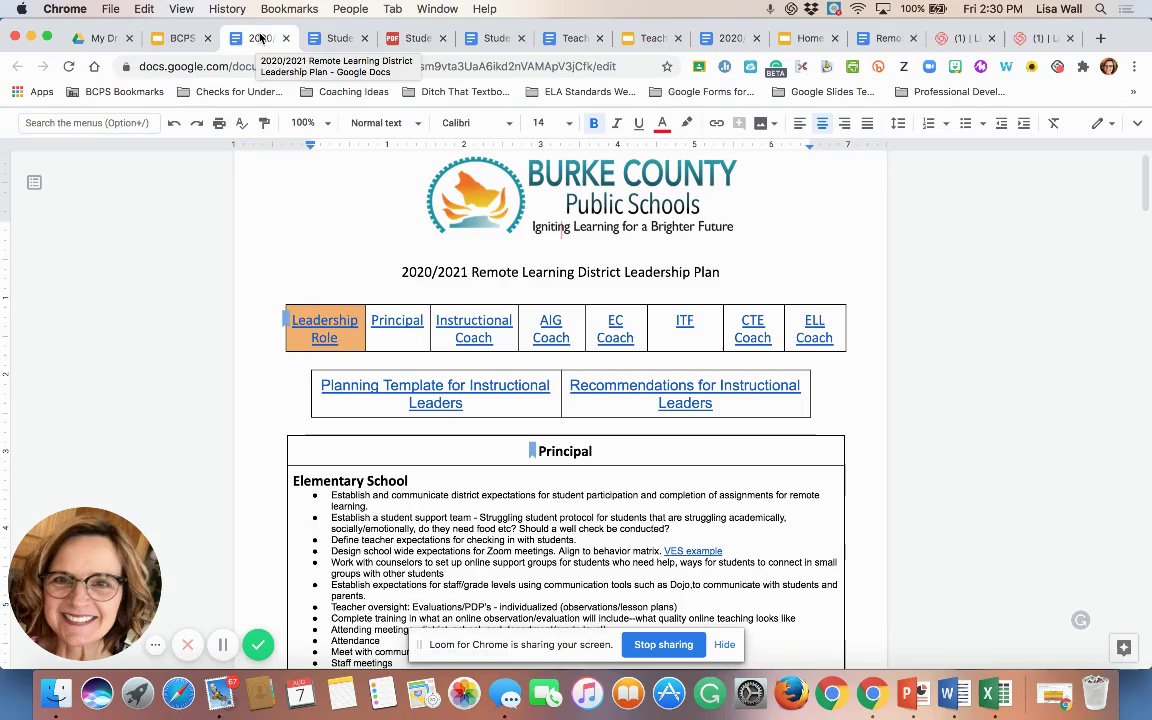Justify the paragraph text
Screen dimensions: 1152x720
867,123
